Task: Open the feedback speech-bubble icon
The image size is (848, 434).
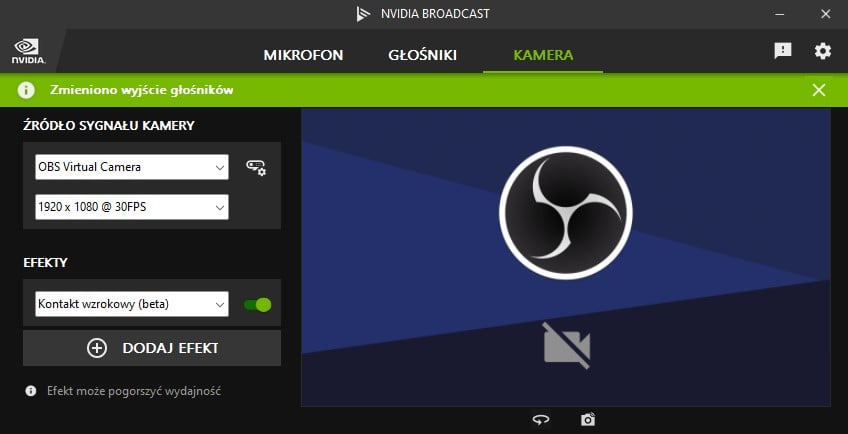Action: tap(783, 51)
